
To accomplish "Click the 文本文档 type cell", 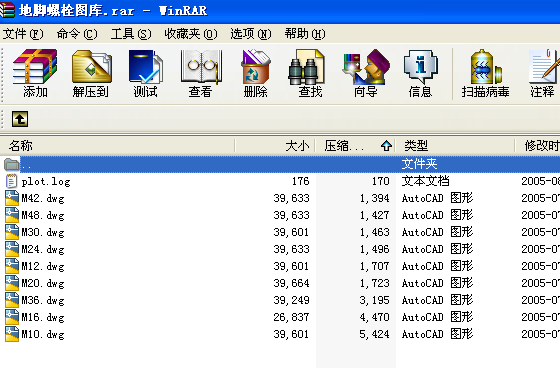I will pos(425,181).
